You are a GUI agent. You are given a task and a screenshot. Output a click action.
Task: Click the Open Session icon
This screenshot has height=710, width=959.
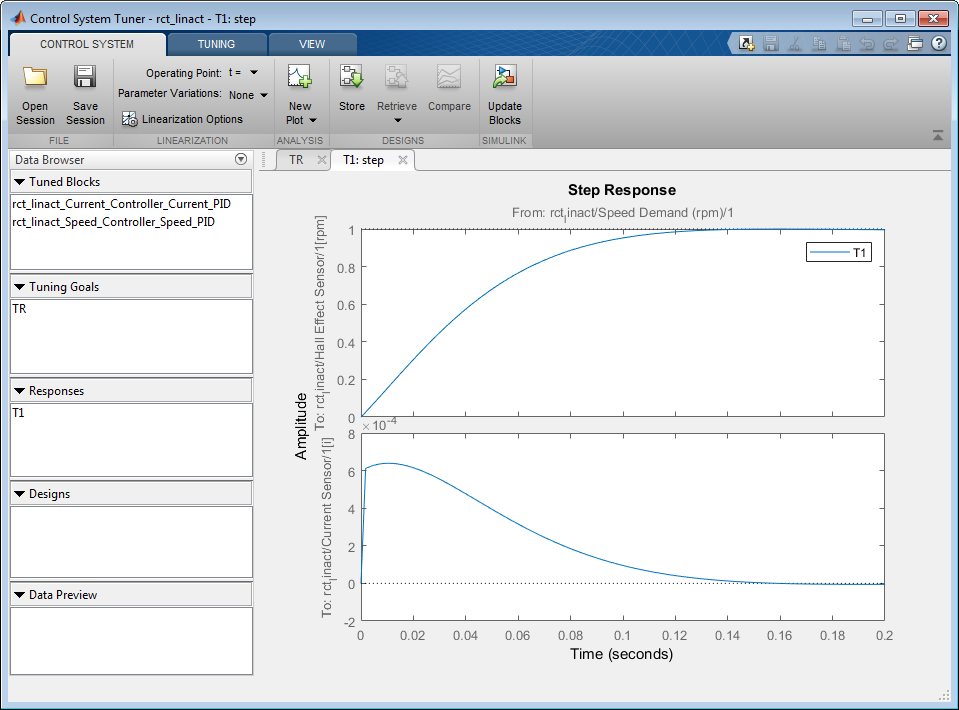click(35, 79)
